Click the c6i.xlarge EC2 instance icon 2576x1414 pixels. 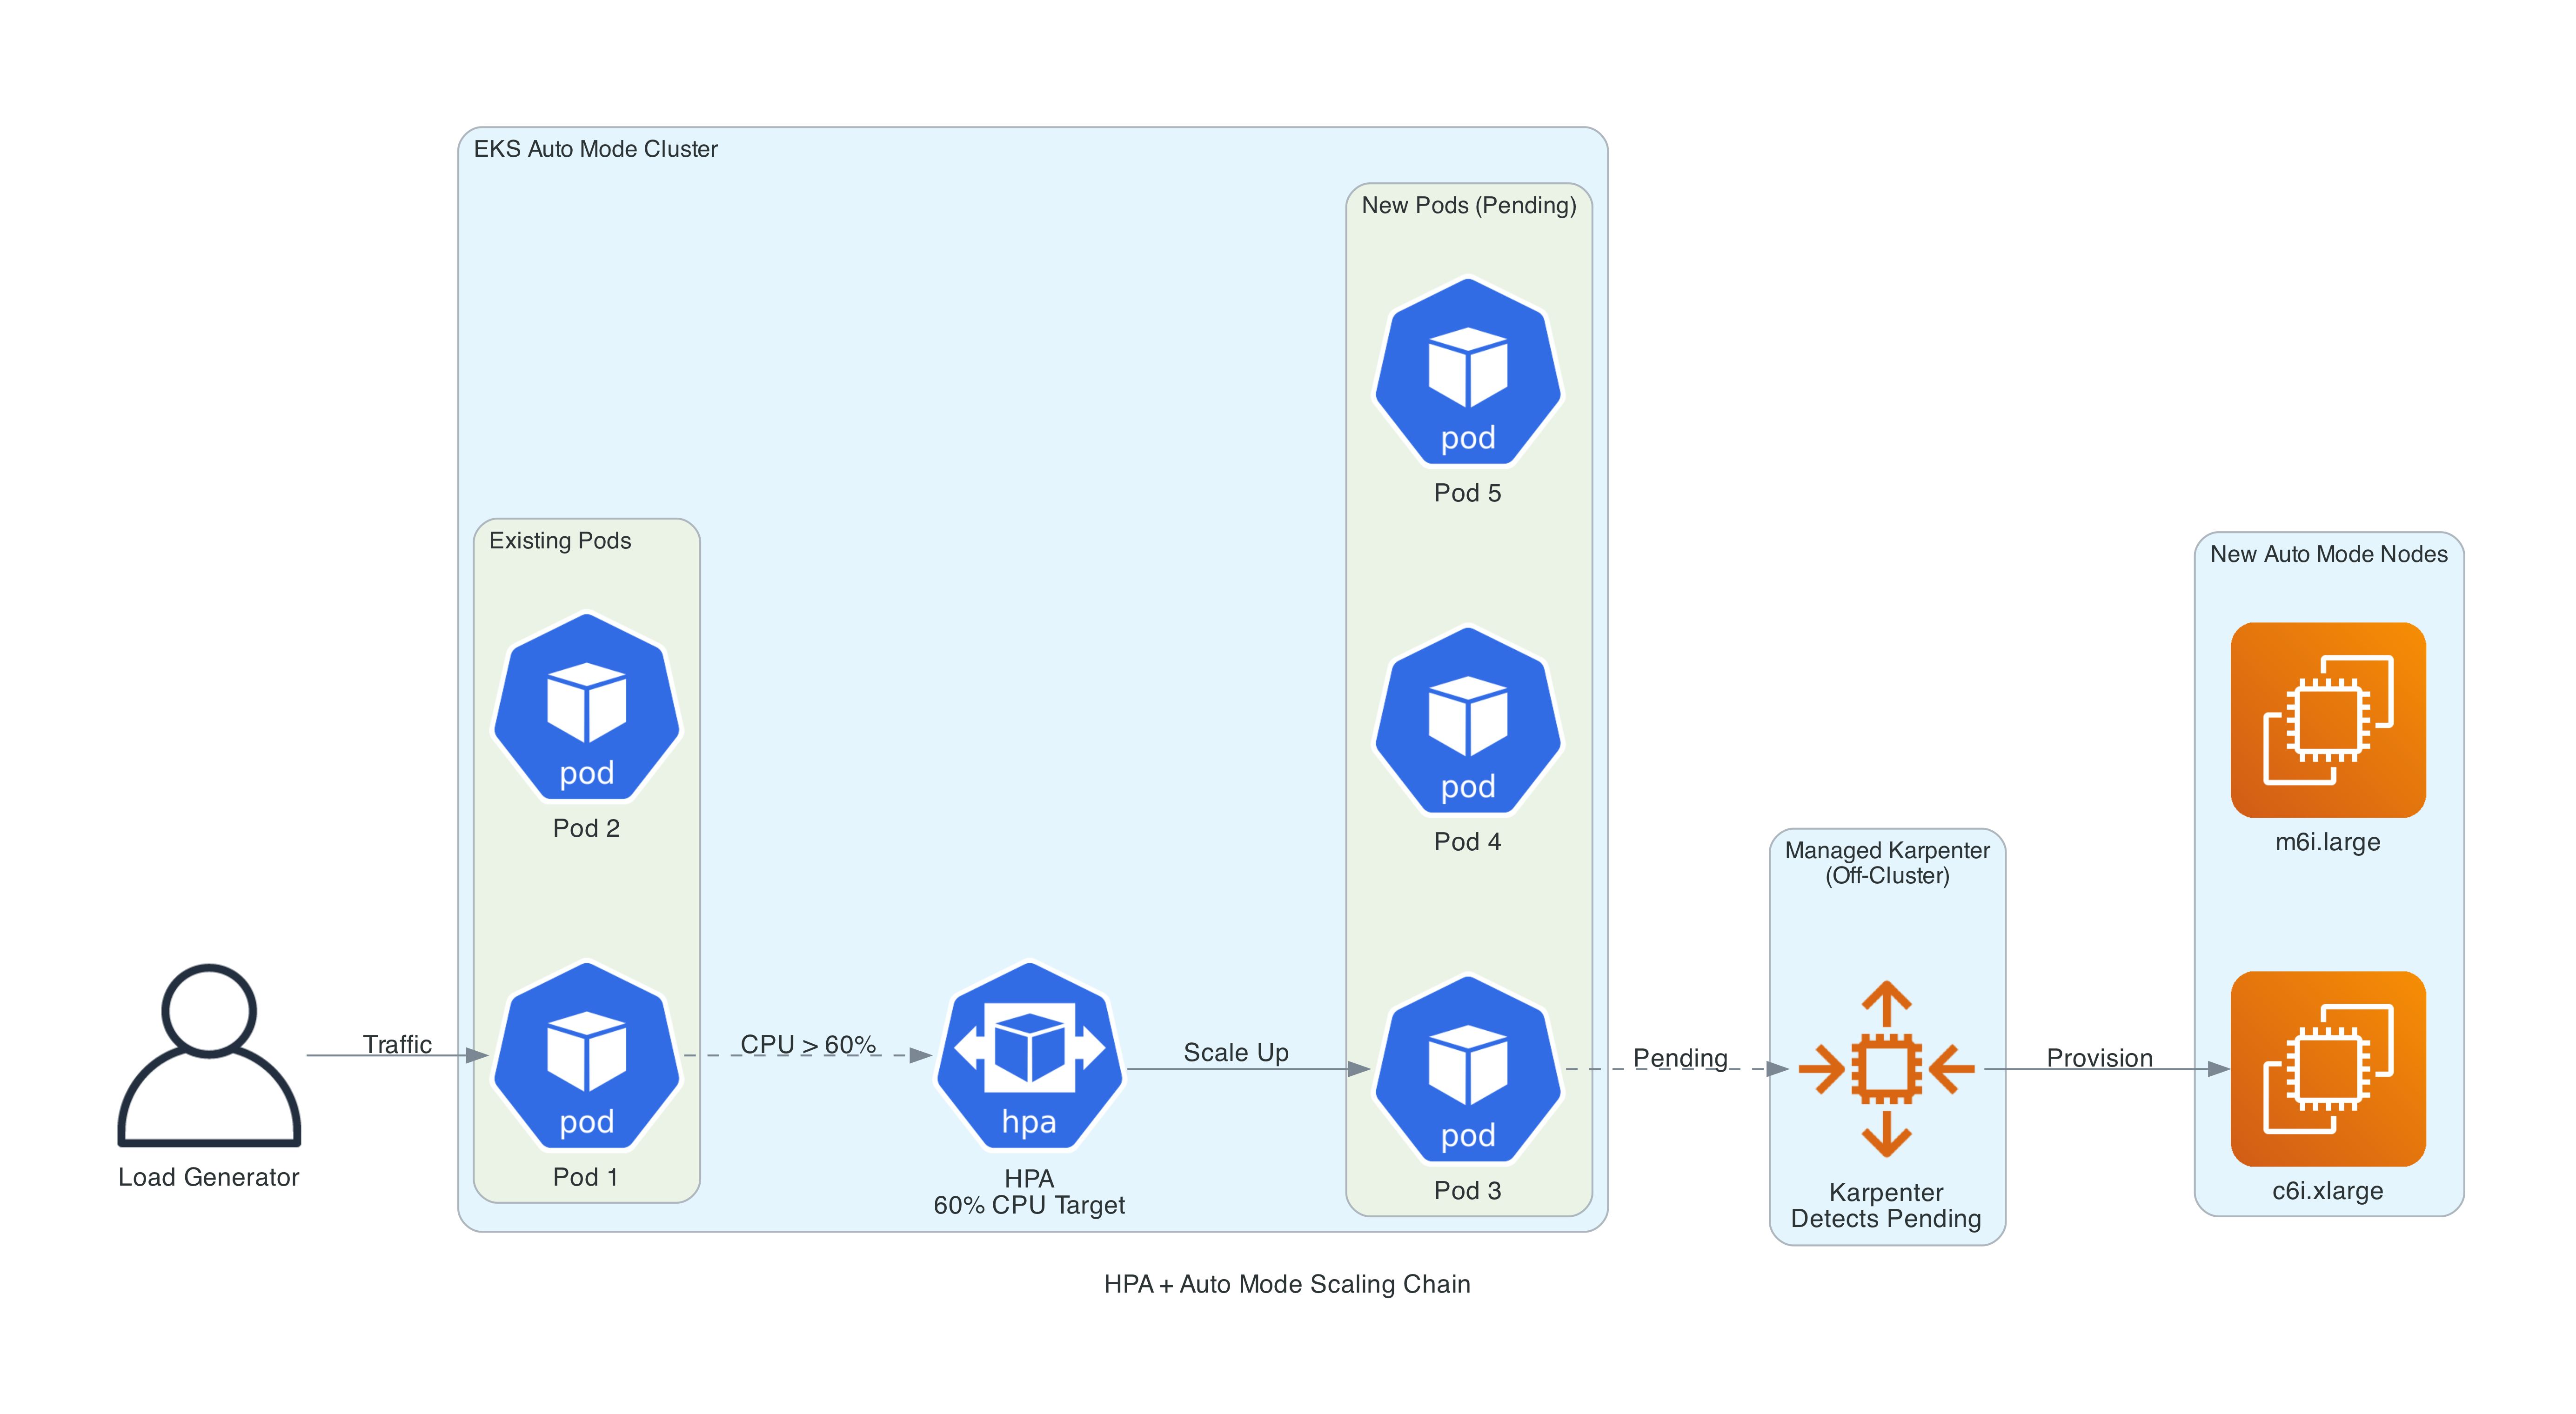click(2327, 1069)
